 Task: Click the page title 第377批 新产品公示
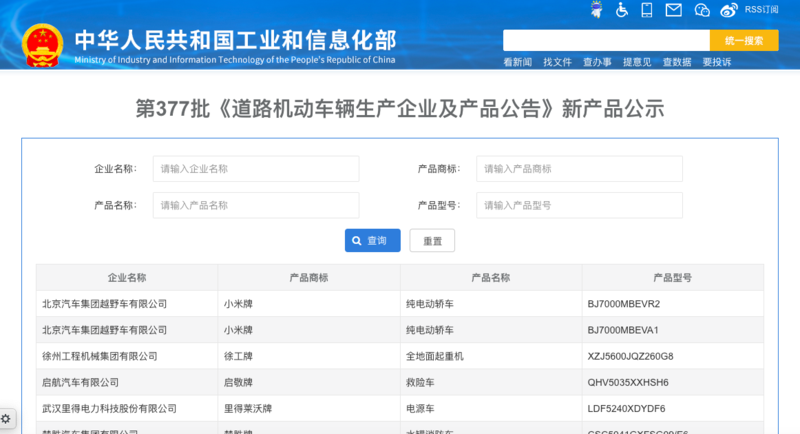(x=399, y=109)
